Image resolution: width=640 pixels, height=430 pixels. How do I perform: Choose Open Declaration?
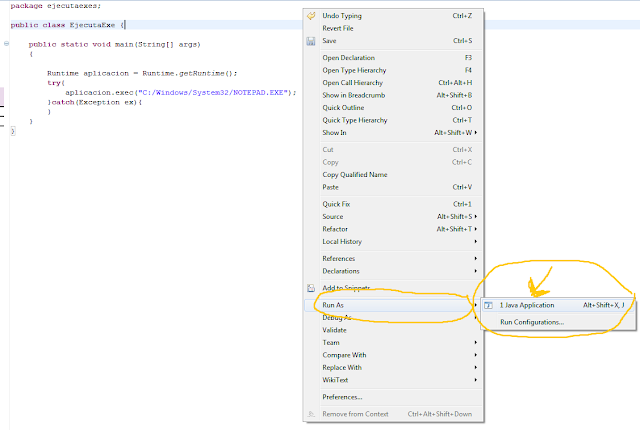(393, 58)
